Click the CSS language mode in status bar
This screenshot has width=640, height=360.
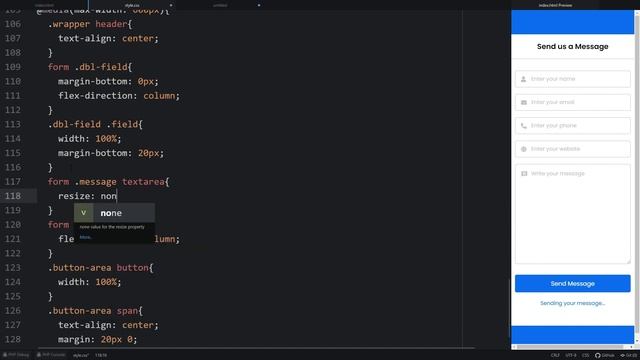pyautogui.click(x=585, y=355)
